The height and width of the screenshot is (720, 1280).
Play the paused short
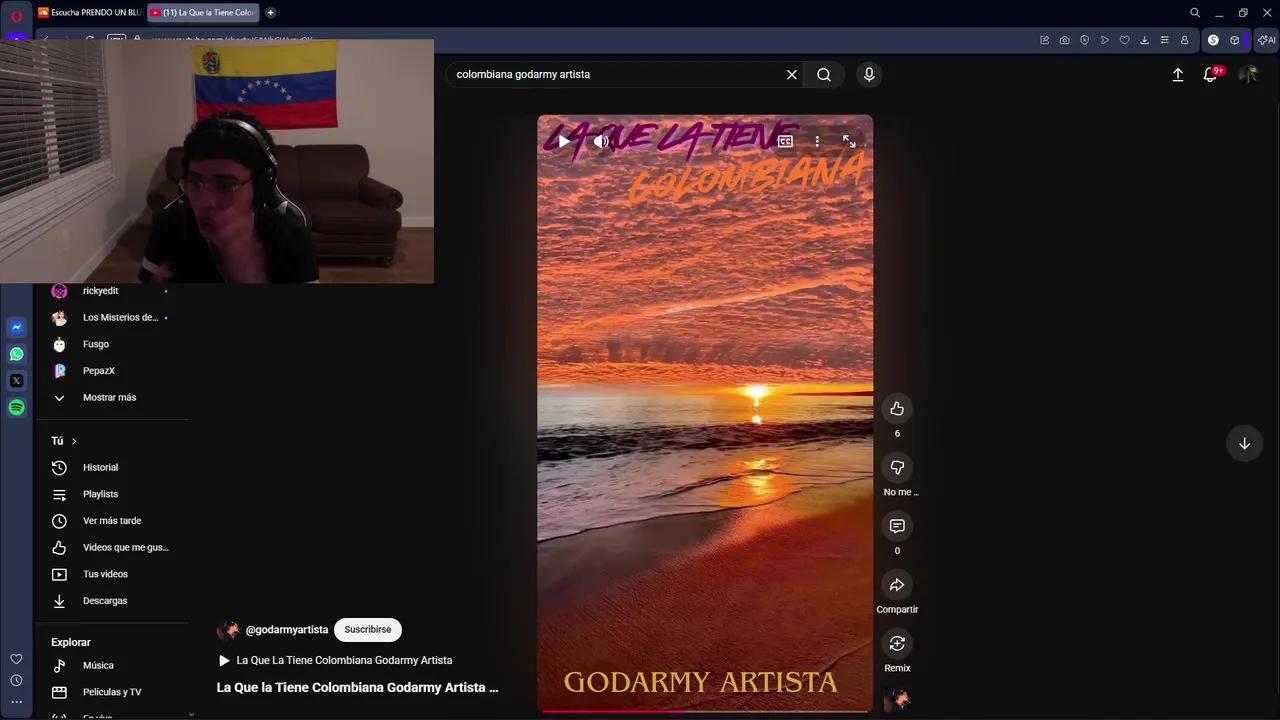(564, 142)
